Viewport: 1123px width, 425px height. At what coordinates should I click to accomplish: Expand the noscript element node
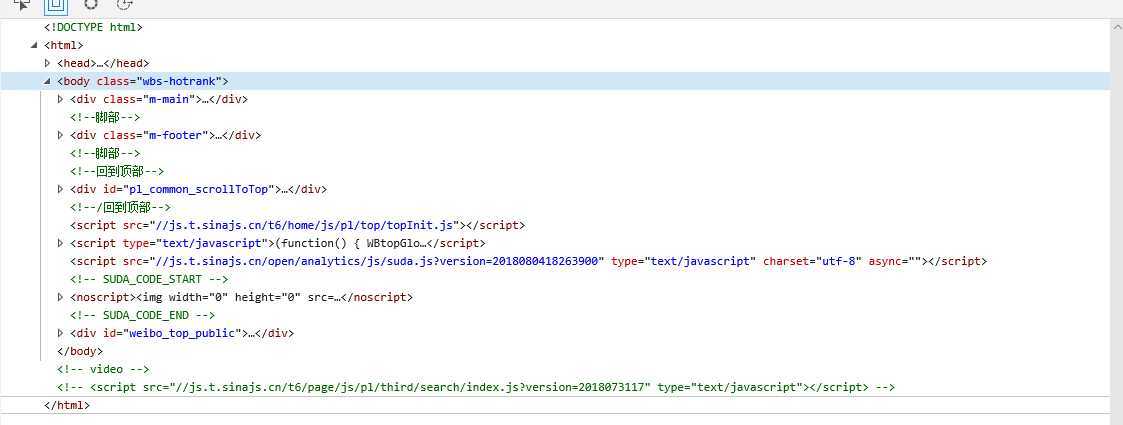tap(60, 297)
